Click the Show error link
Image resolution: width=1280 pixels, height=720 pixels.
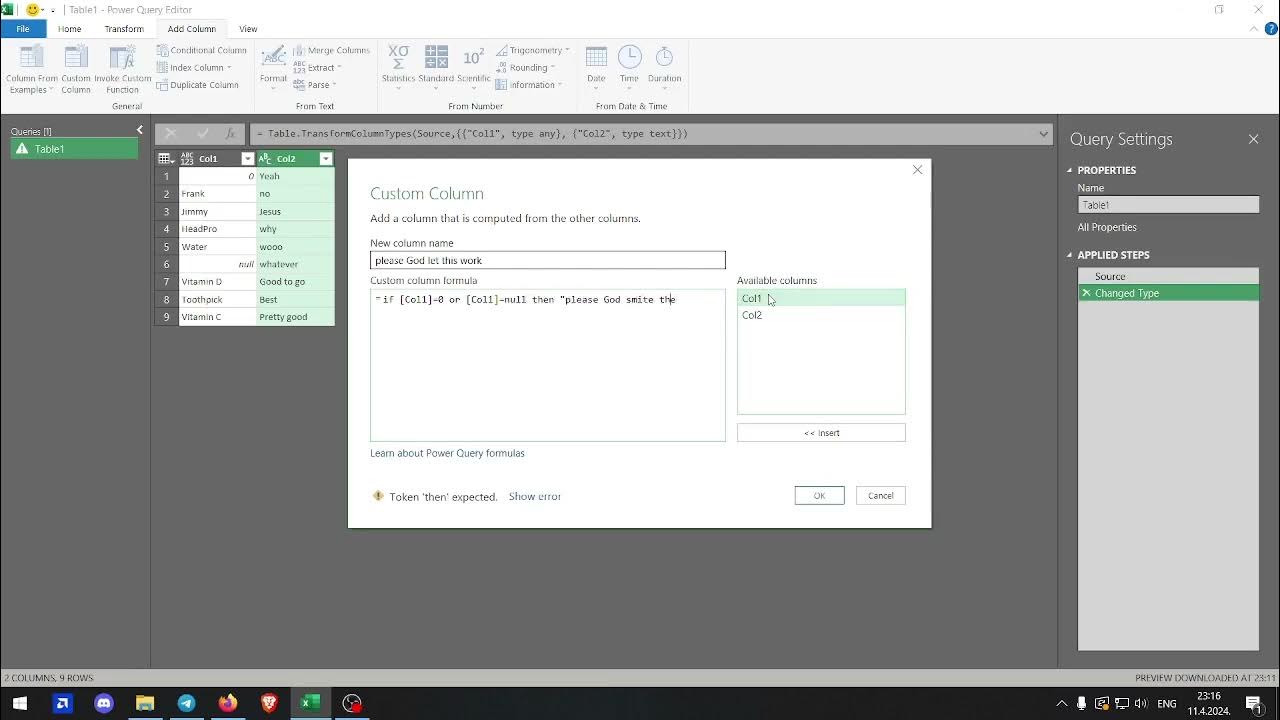534,496
